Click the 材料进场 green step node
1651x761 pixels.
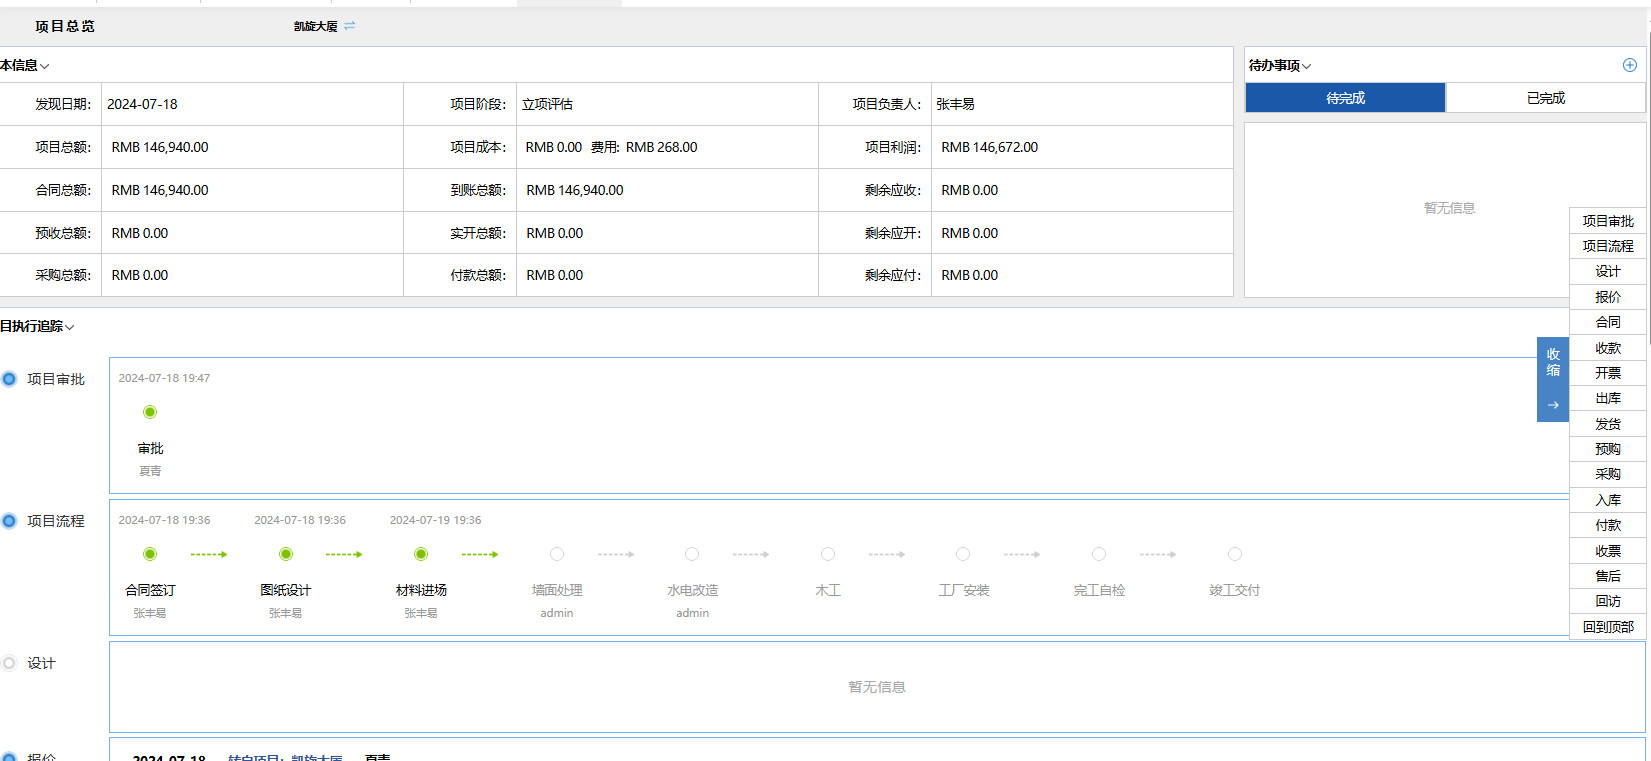tap(421, 554)
